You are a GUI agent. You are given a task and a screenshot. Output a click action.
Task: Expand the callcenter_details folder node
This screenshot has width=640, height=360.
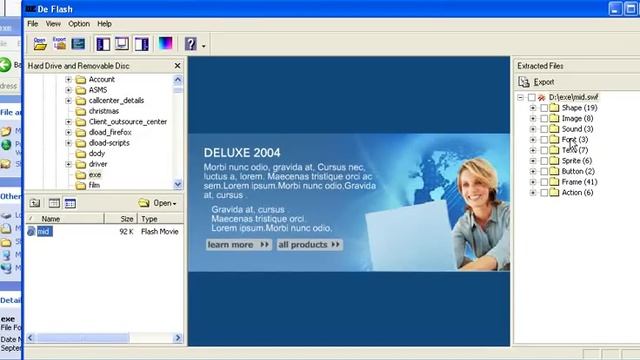coord(69,100)
